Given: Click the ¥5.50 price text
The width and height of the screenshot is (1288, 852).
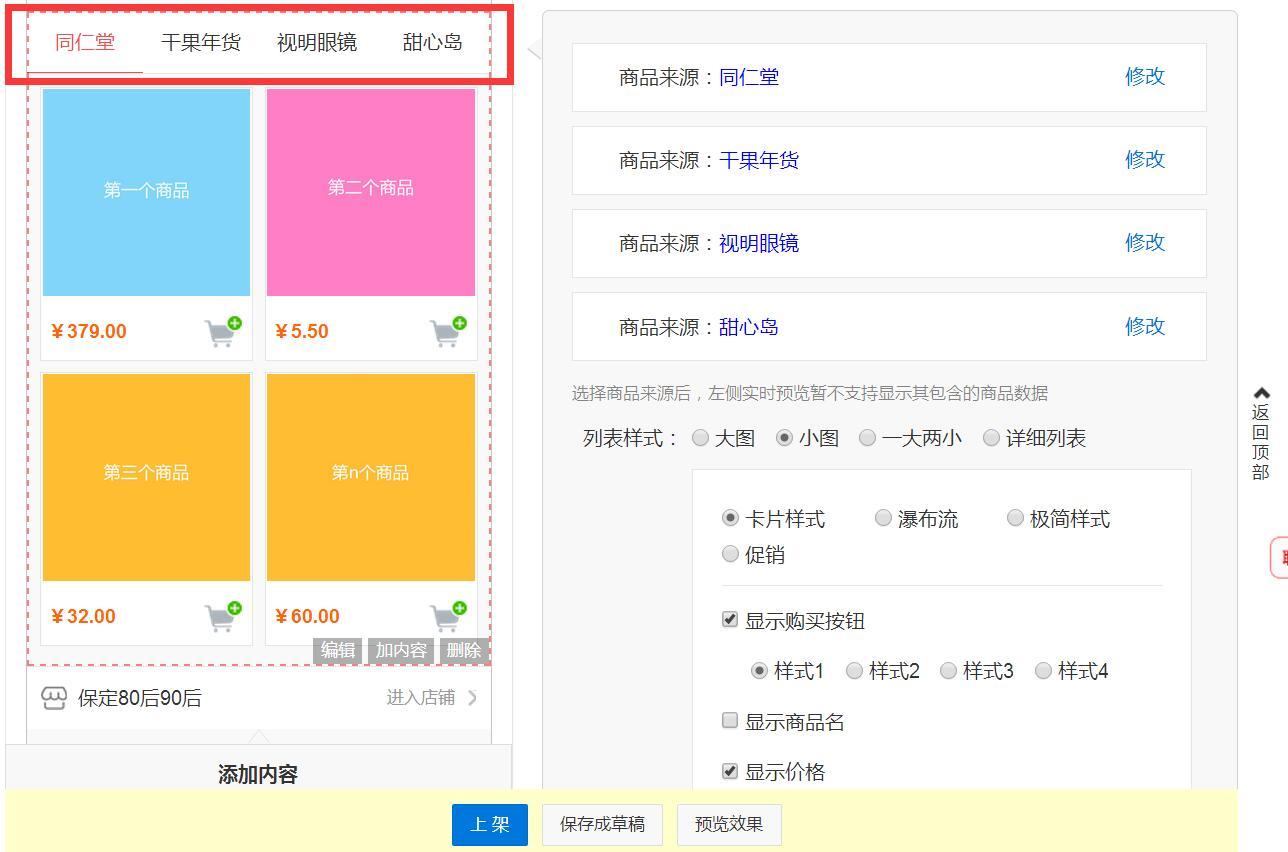Looking at the screenshot, I should [x=302, y=331].
